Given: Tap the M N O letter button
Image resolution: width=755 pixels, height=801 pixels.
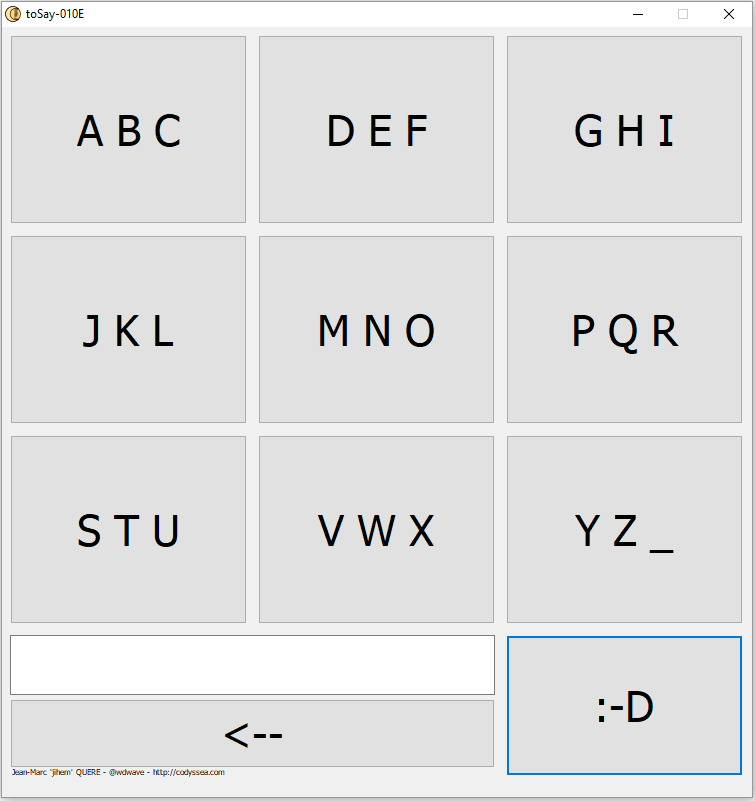Looking at the screenshot, I should point(376,329).
